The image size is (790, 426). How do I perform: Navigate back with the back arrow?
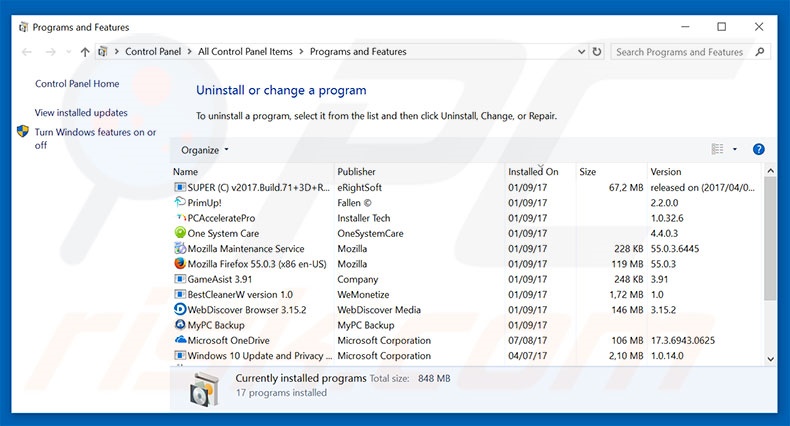[x=27, y=52]
